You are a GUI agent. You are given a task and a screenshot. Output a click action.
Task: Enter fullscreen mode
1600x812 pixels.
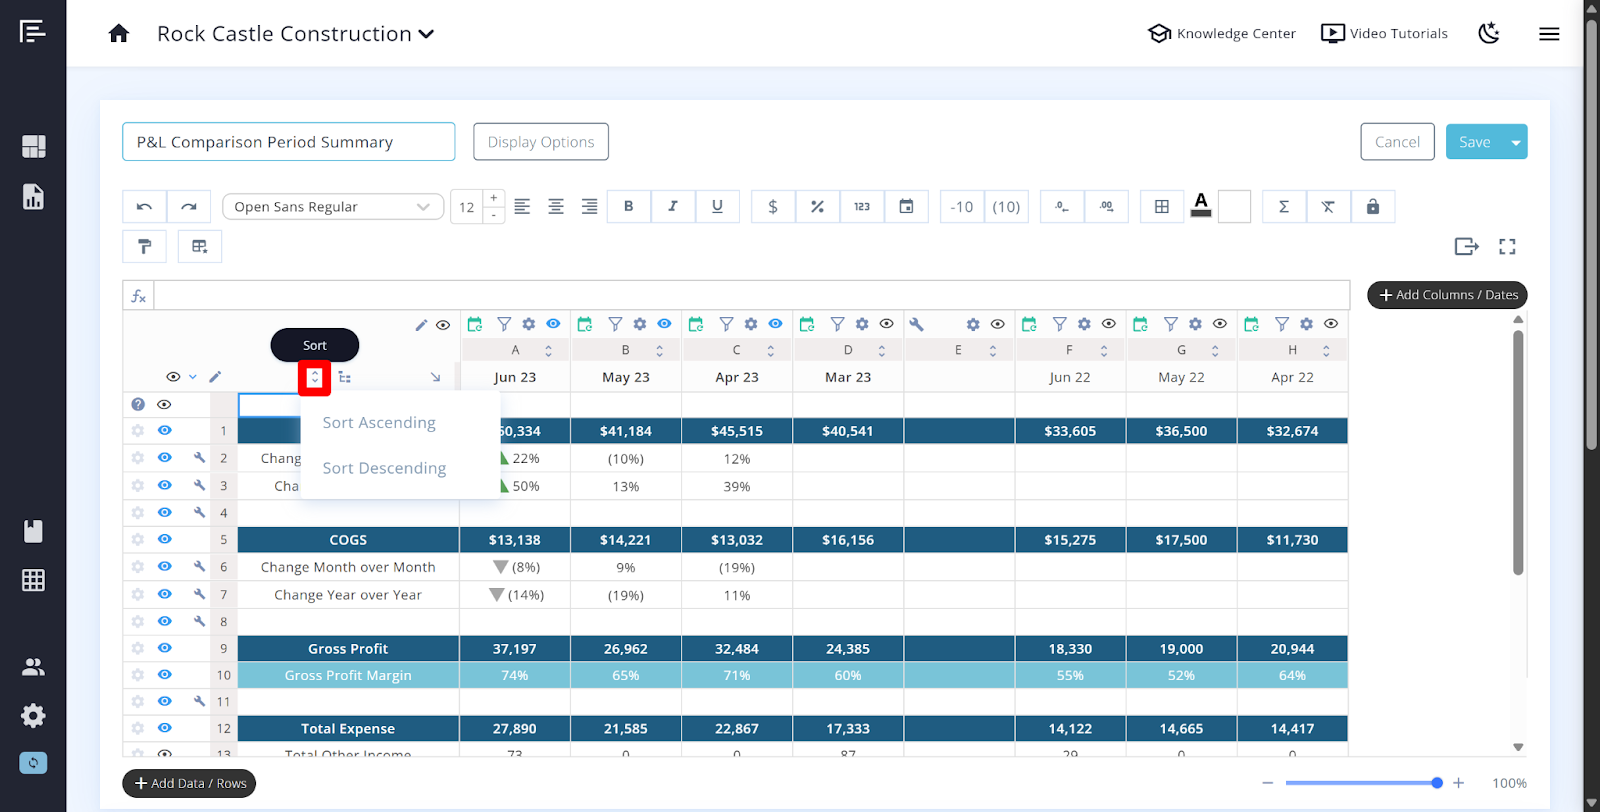tap(1507, 246)
